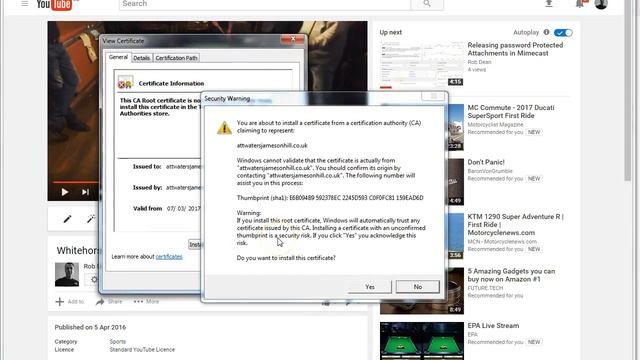Open the YouTube hamburger menu
Viewport: 640px width, 360px height.
click(24, 3)
